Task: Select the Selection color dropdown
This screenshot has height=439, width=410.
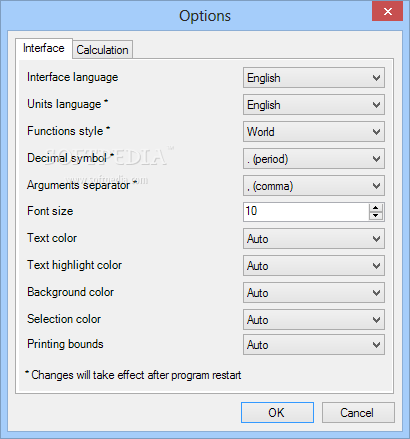Action: click(314, 320)
